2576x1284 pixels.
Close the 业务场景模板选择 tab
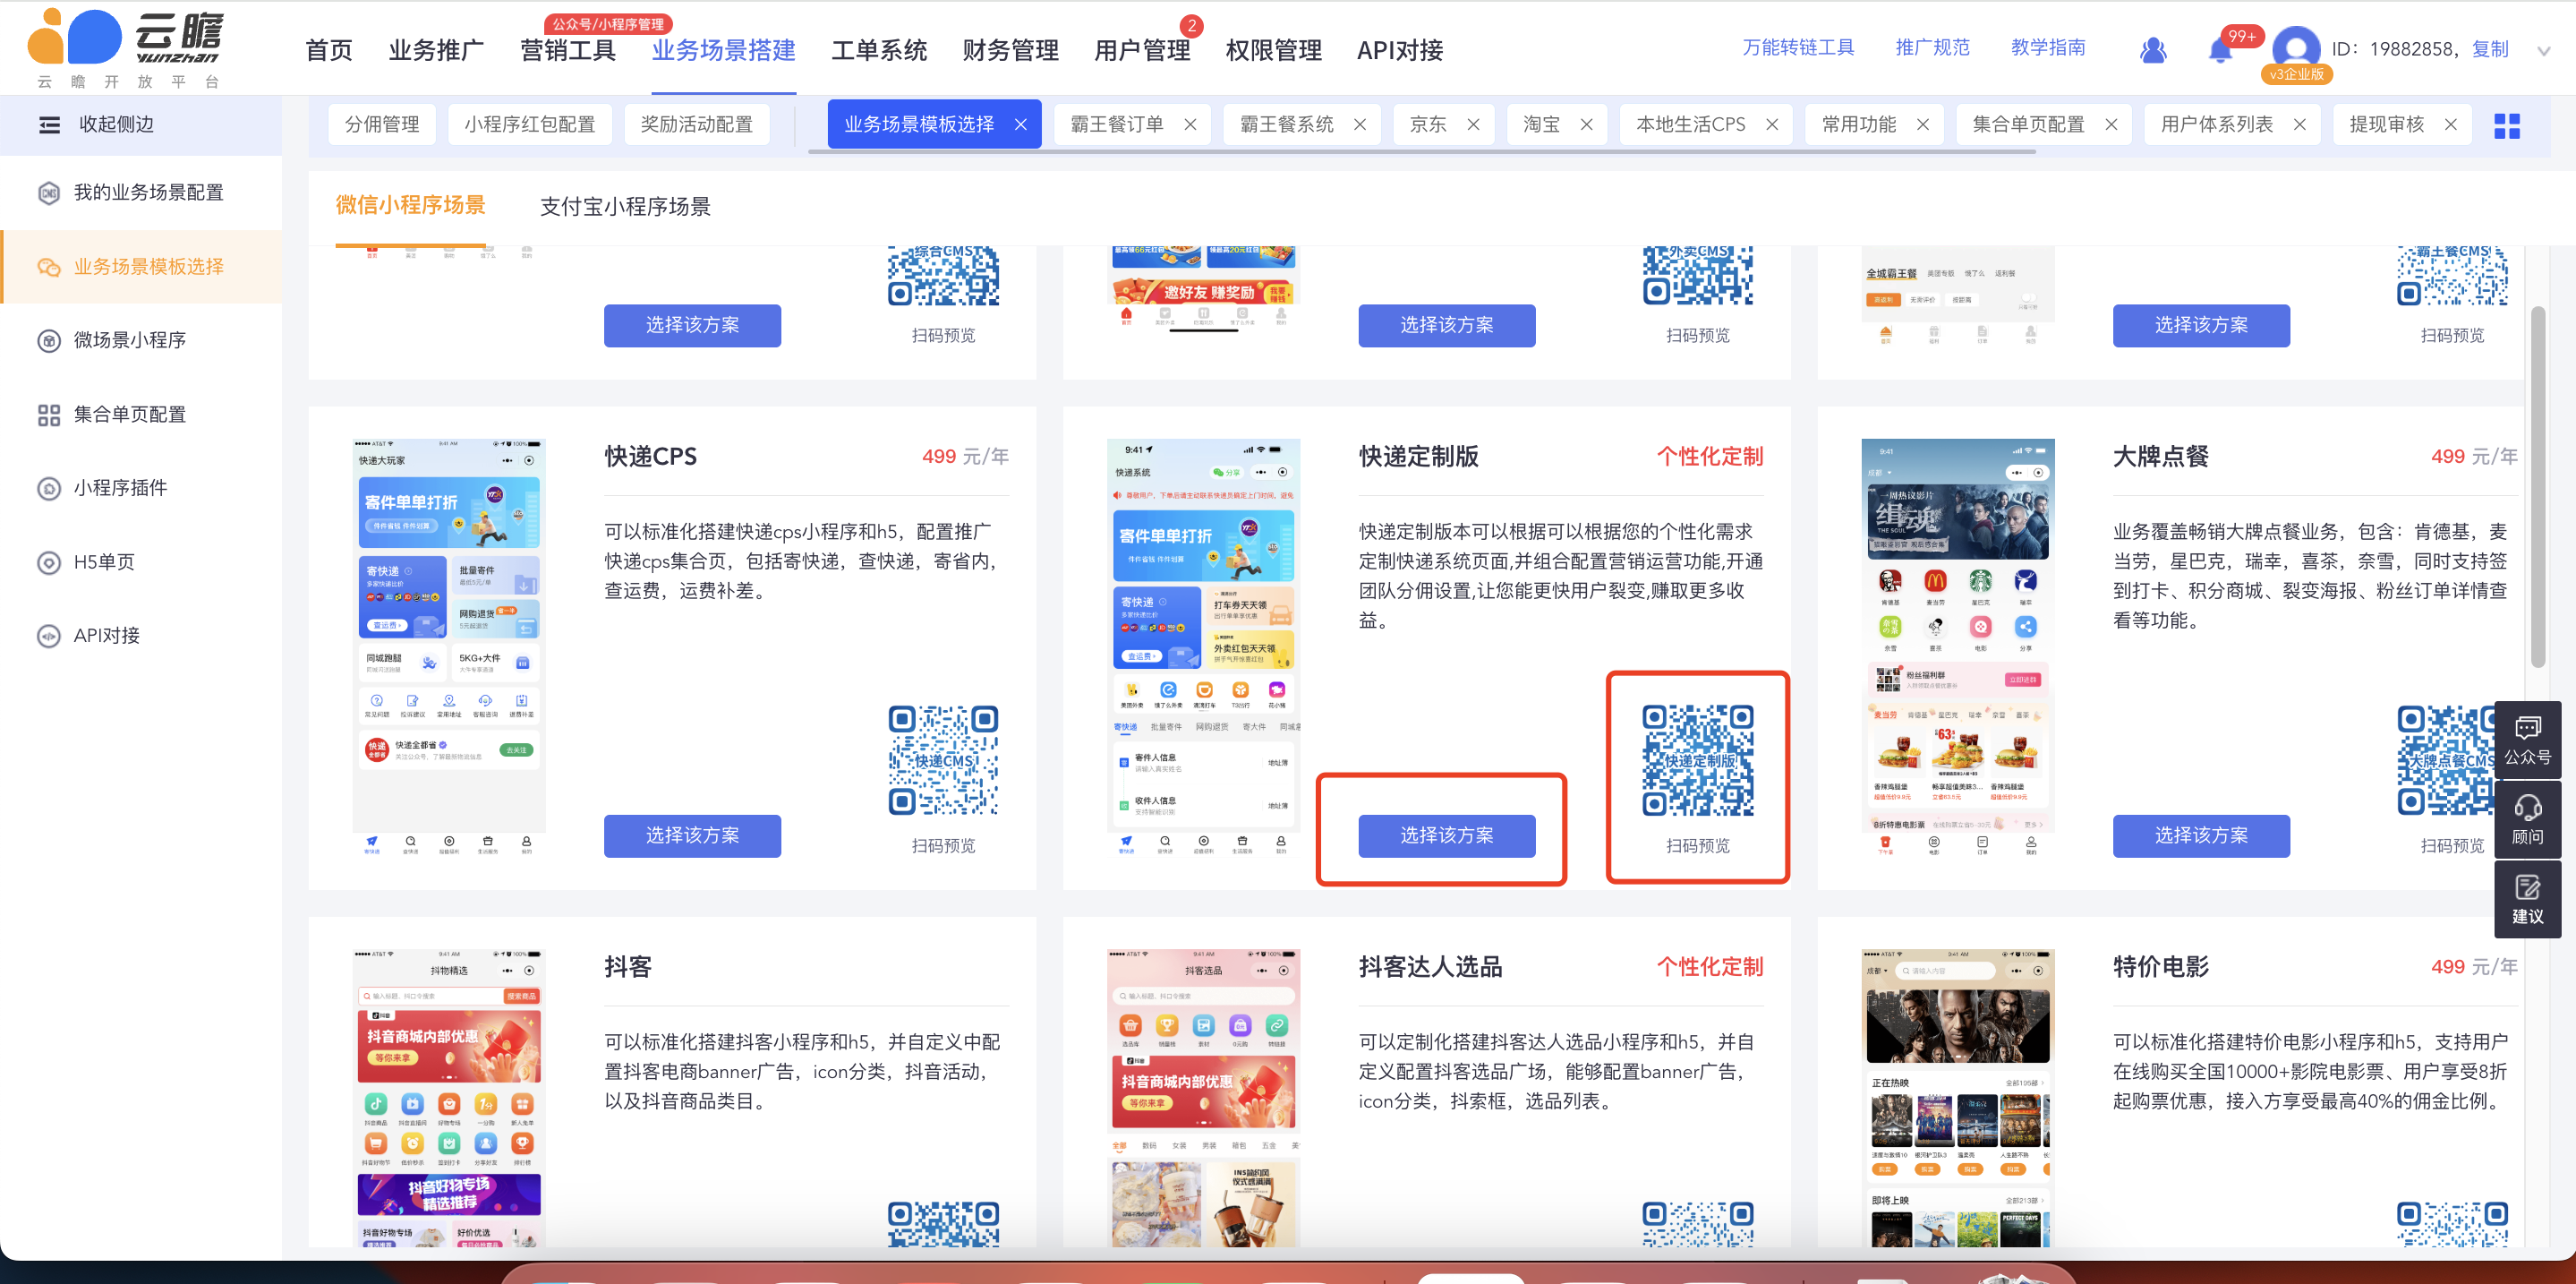(x=1020, y=125)
